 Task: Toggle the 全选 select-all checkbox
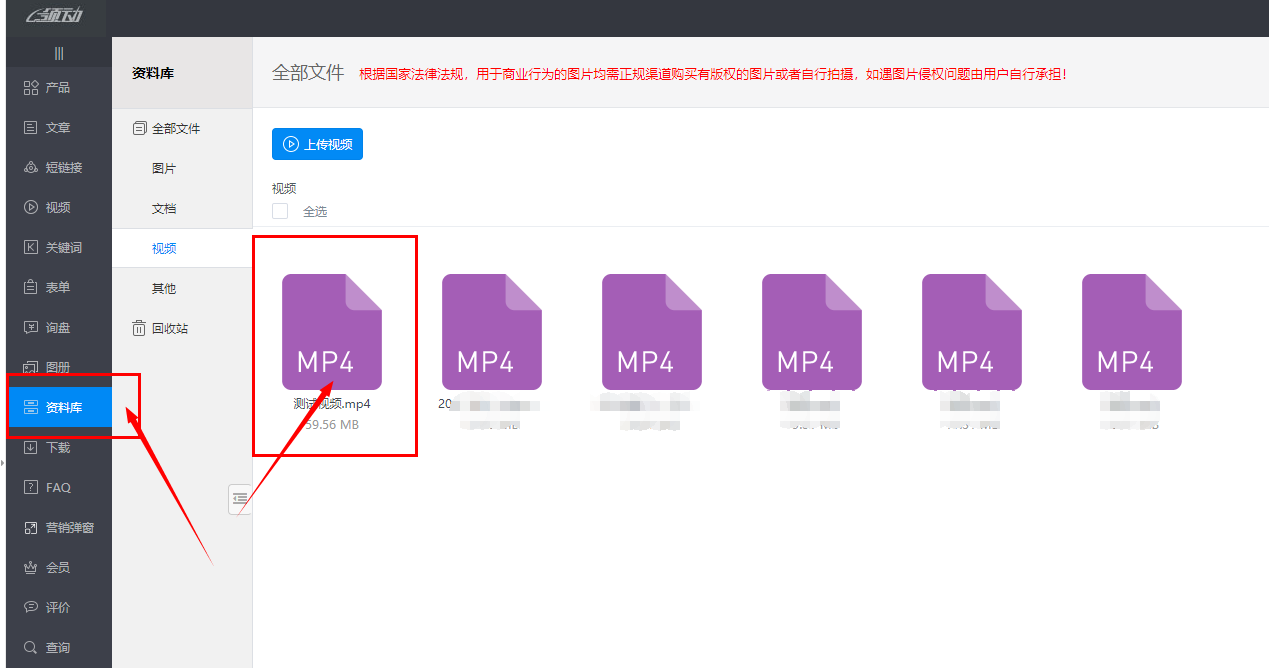280,211
